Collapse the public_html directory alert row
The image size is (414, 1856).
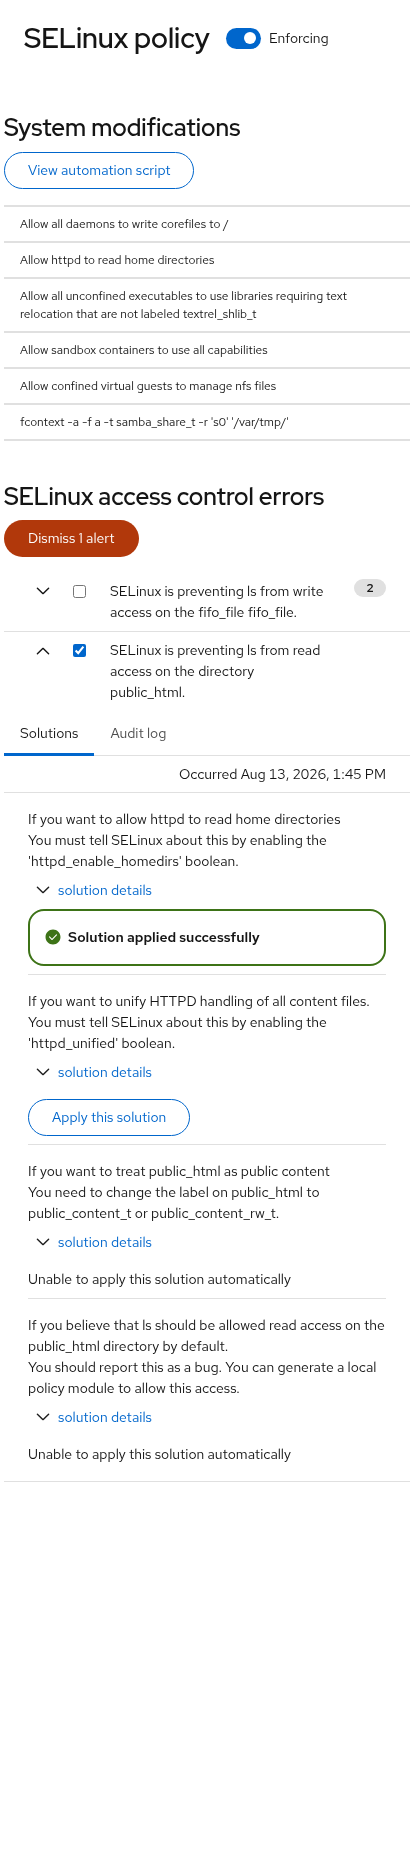pyautogui.click(x=43, y=650)
